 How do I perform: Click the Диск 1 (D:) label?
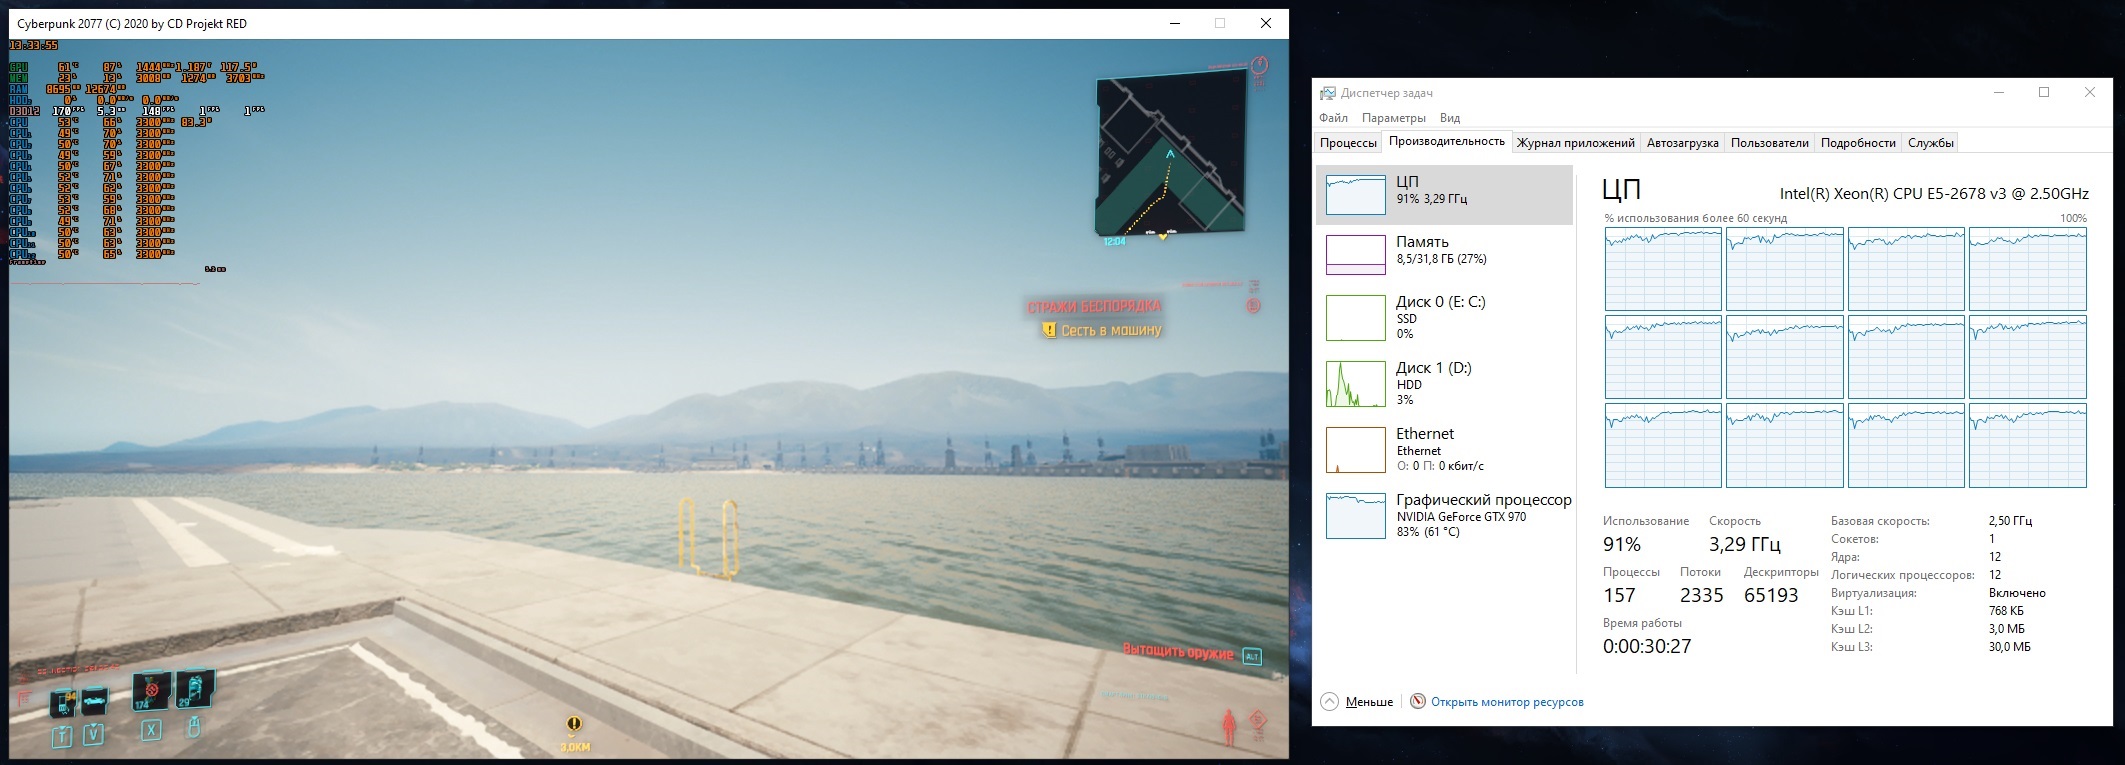[x=1434, y=368]
